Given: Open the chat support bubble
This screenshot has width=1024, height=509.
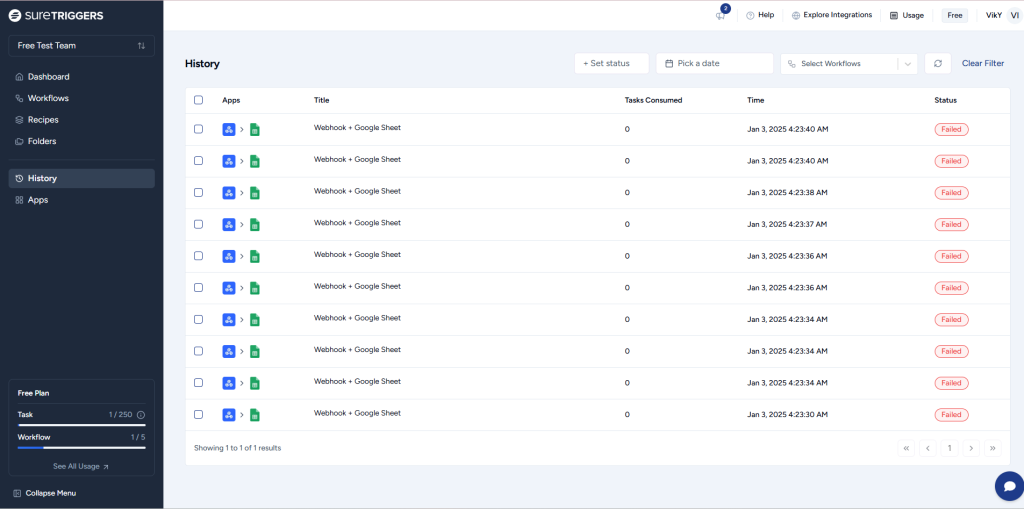Looking at the screenshot, I should click(x=1008, y=485).
